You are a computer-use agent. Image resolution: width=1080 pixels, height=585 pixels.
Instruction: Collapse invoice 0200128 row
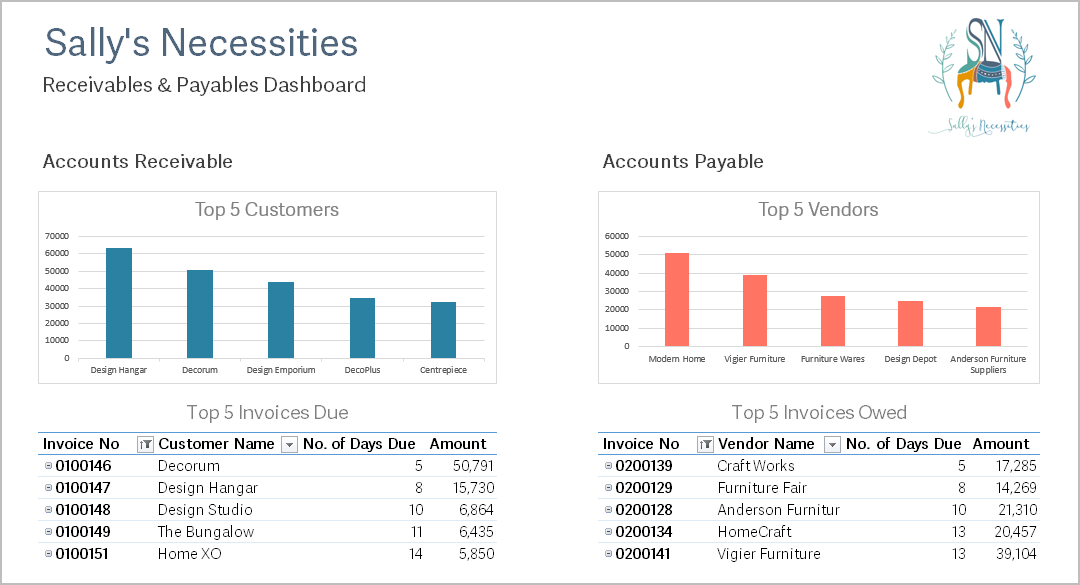[608, 510]
